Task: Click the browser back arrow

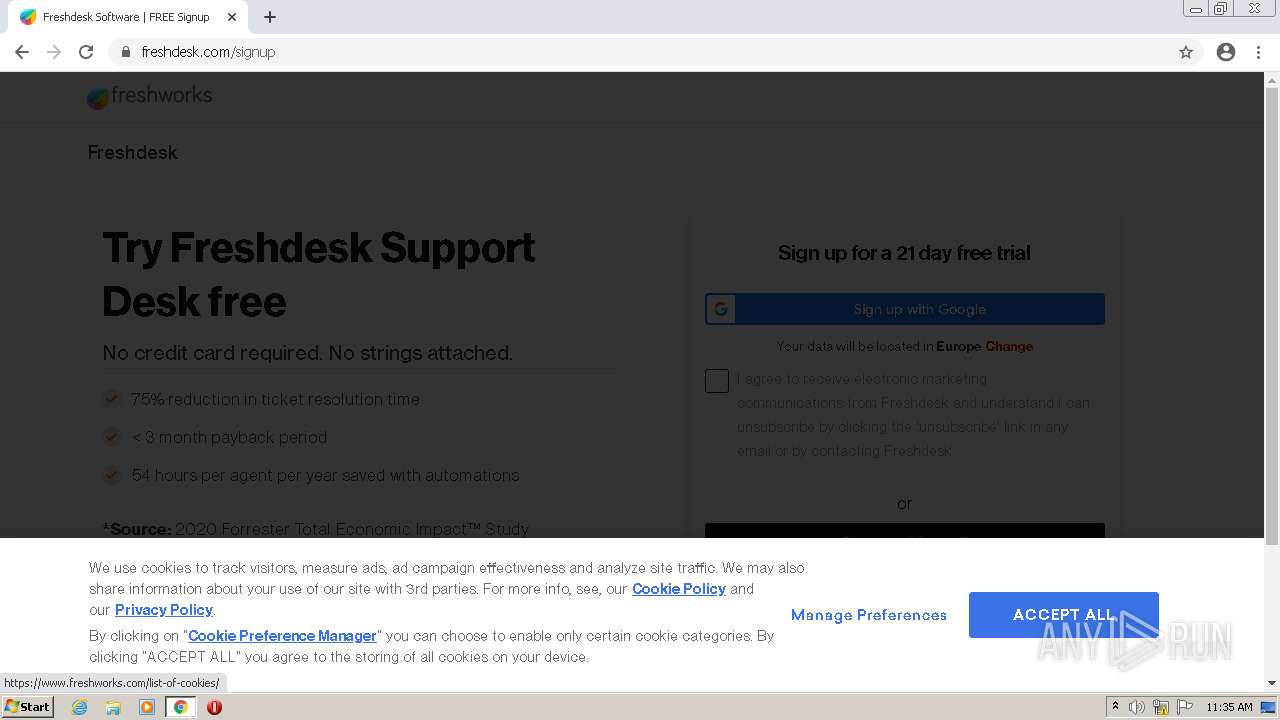Action: click(22, 52)
